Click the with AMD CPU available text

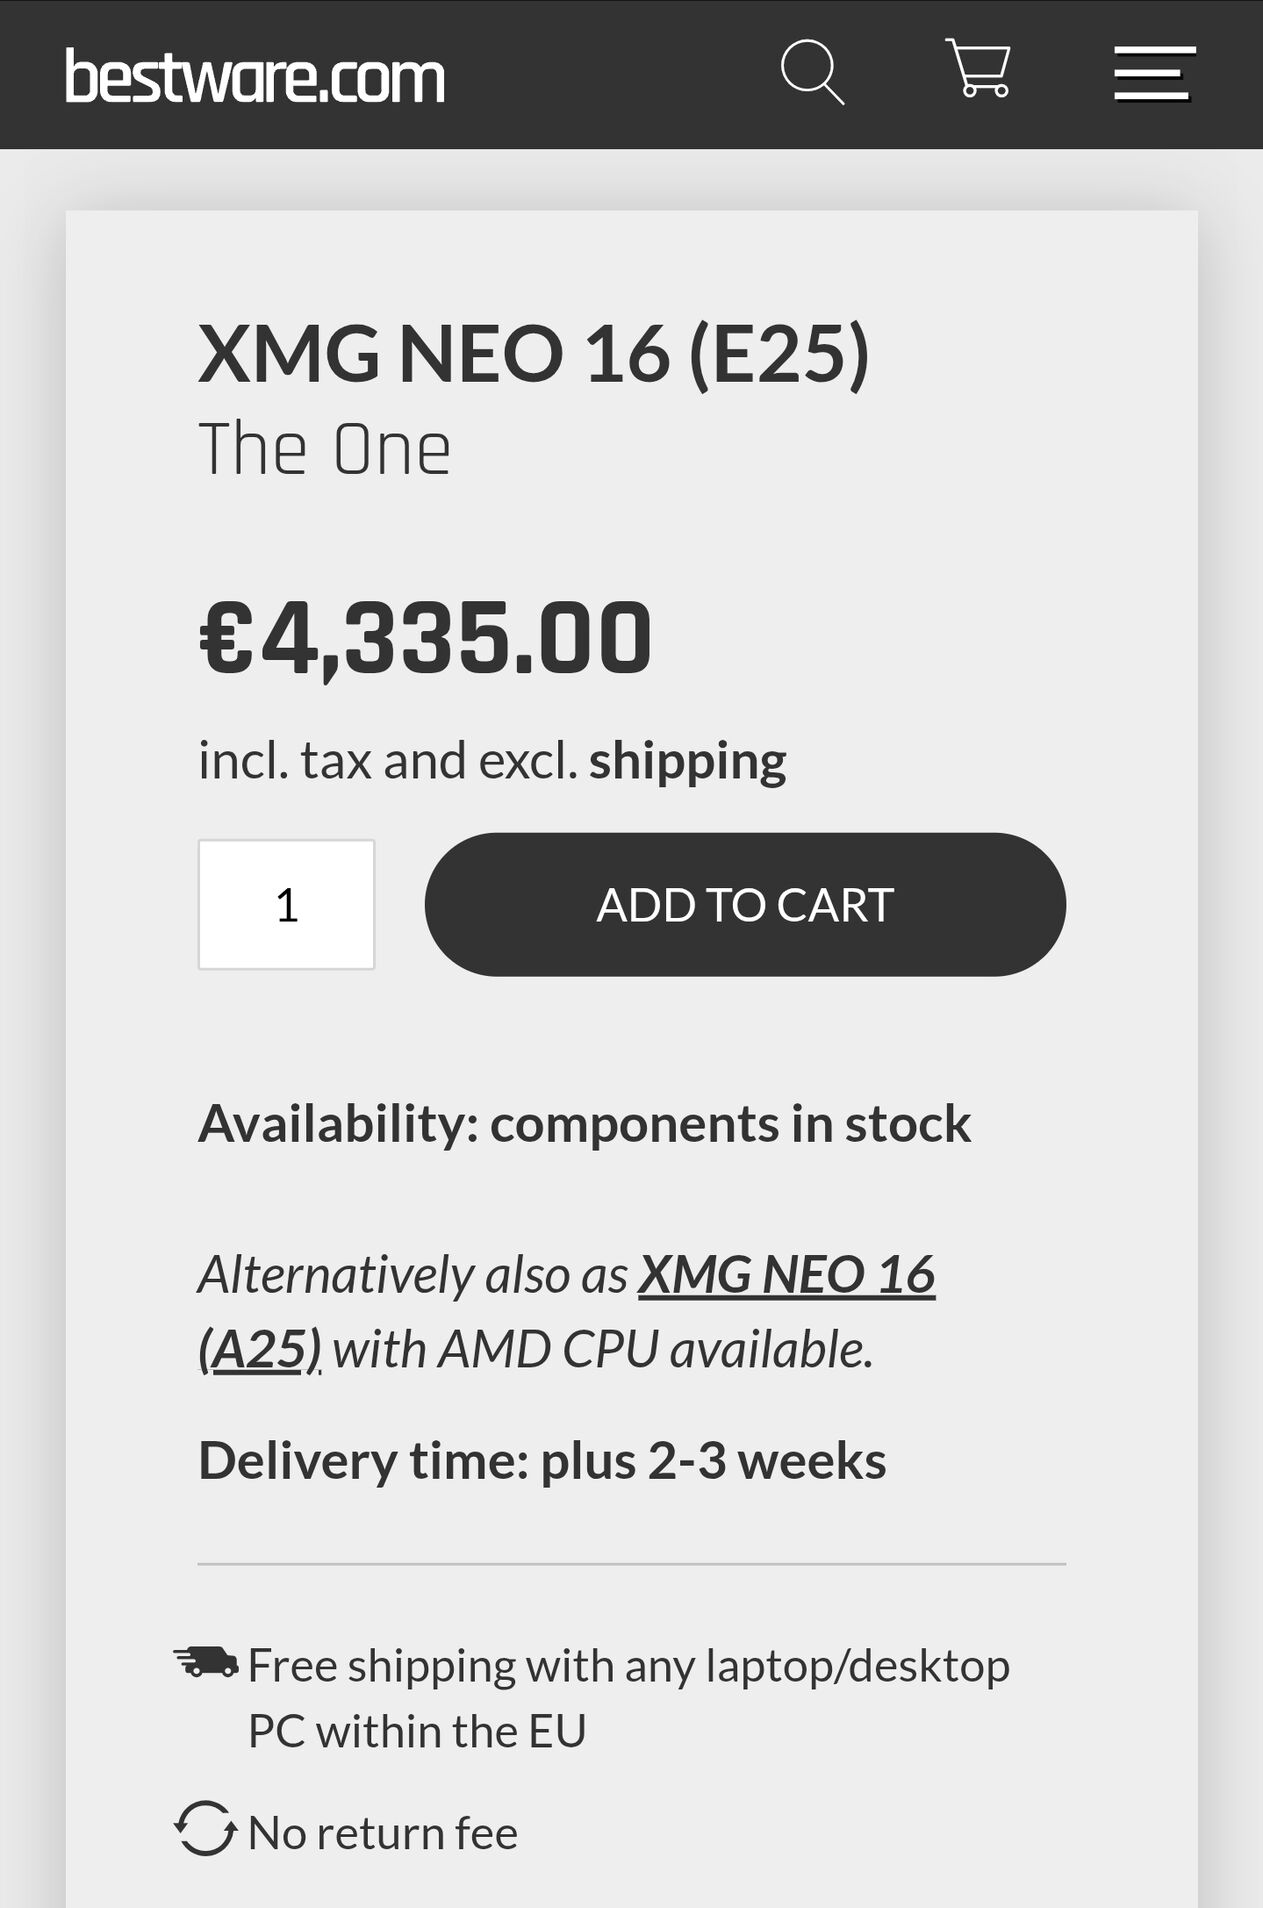pos(602,1350)
